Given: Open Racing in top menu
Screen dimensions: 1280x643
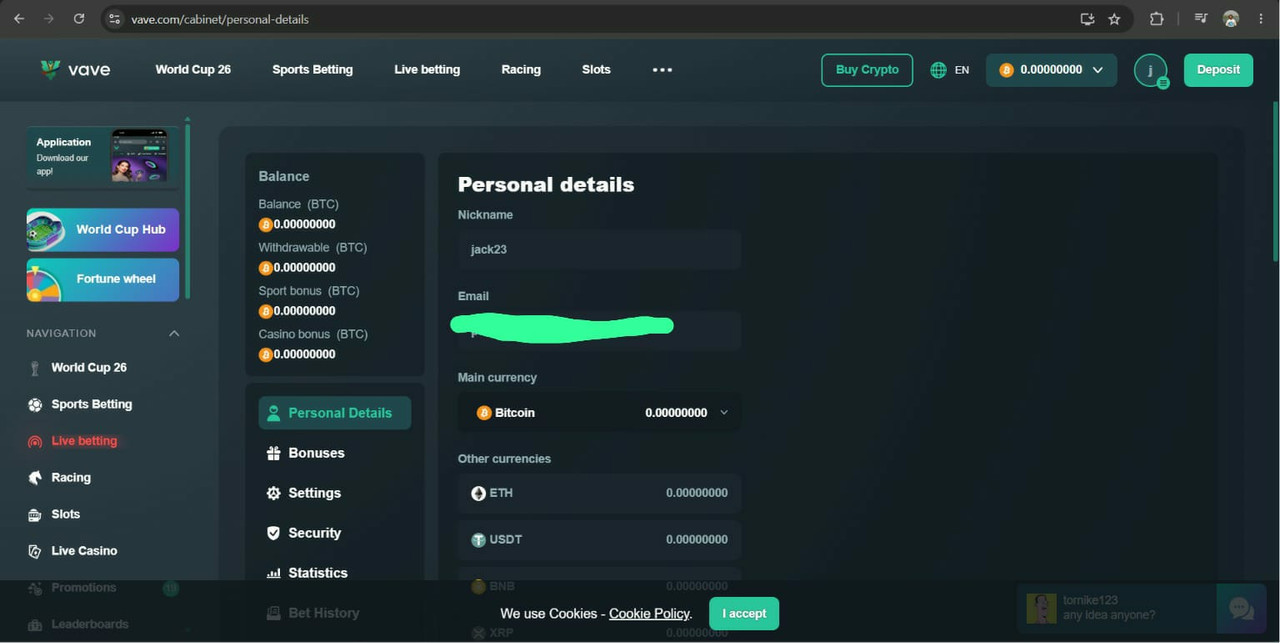Looking at the screenshot, I should tap(521, 69).
